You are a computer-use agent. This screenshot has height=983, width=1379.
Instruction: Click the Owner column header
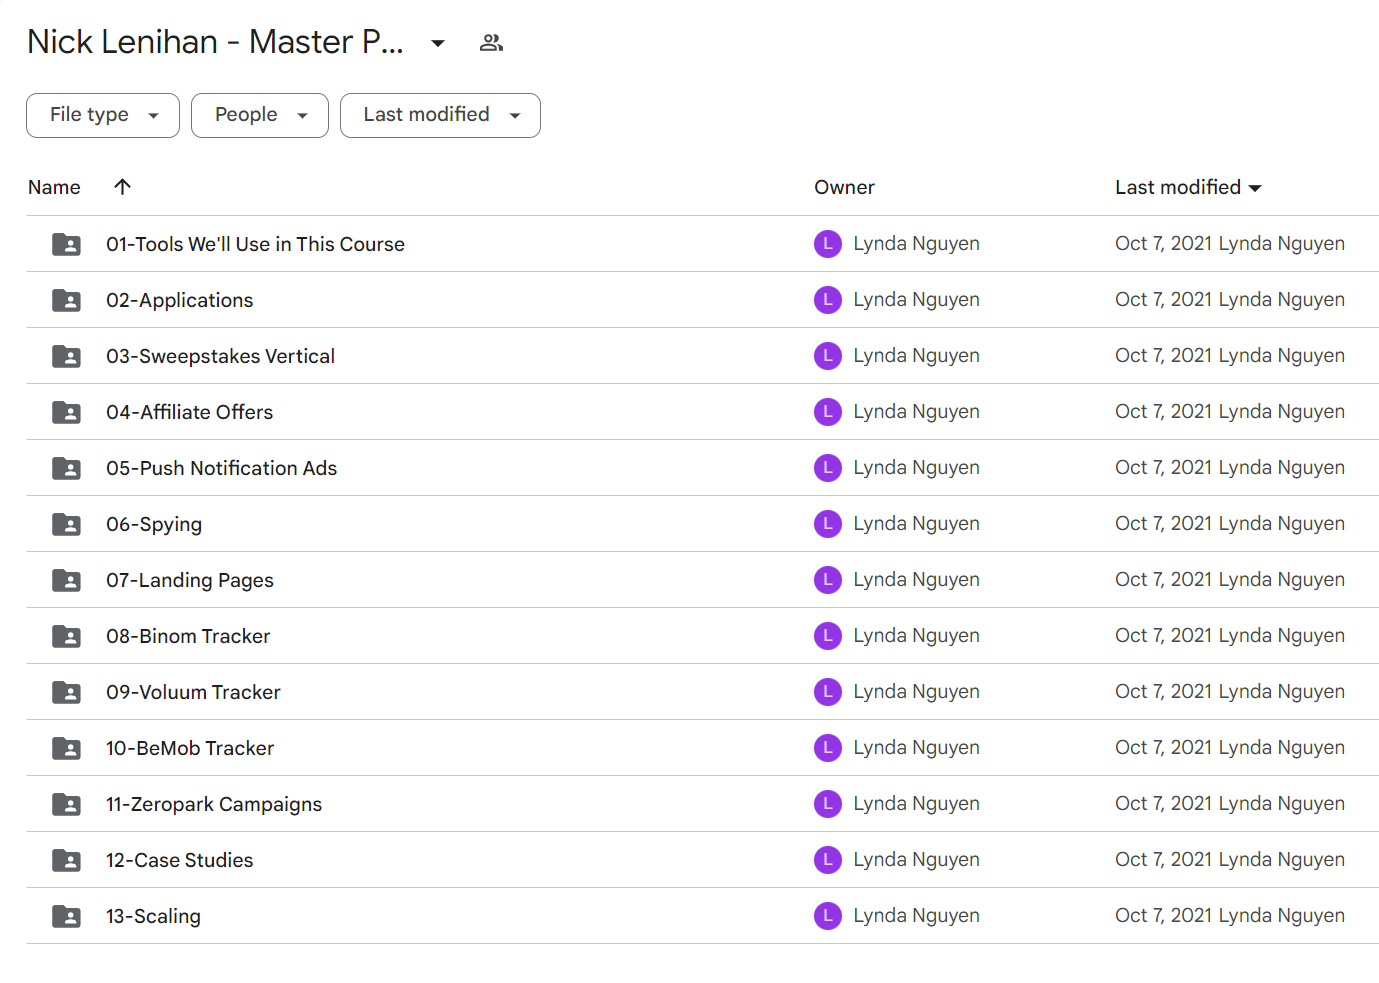(x=844, y=187)
